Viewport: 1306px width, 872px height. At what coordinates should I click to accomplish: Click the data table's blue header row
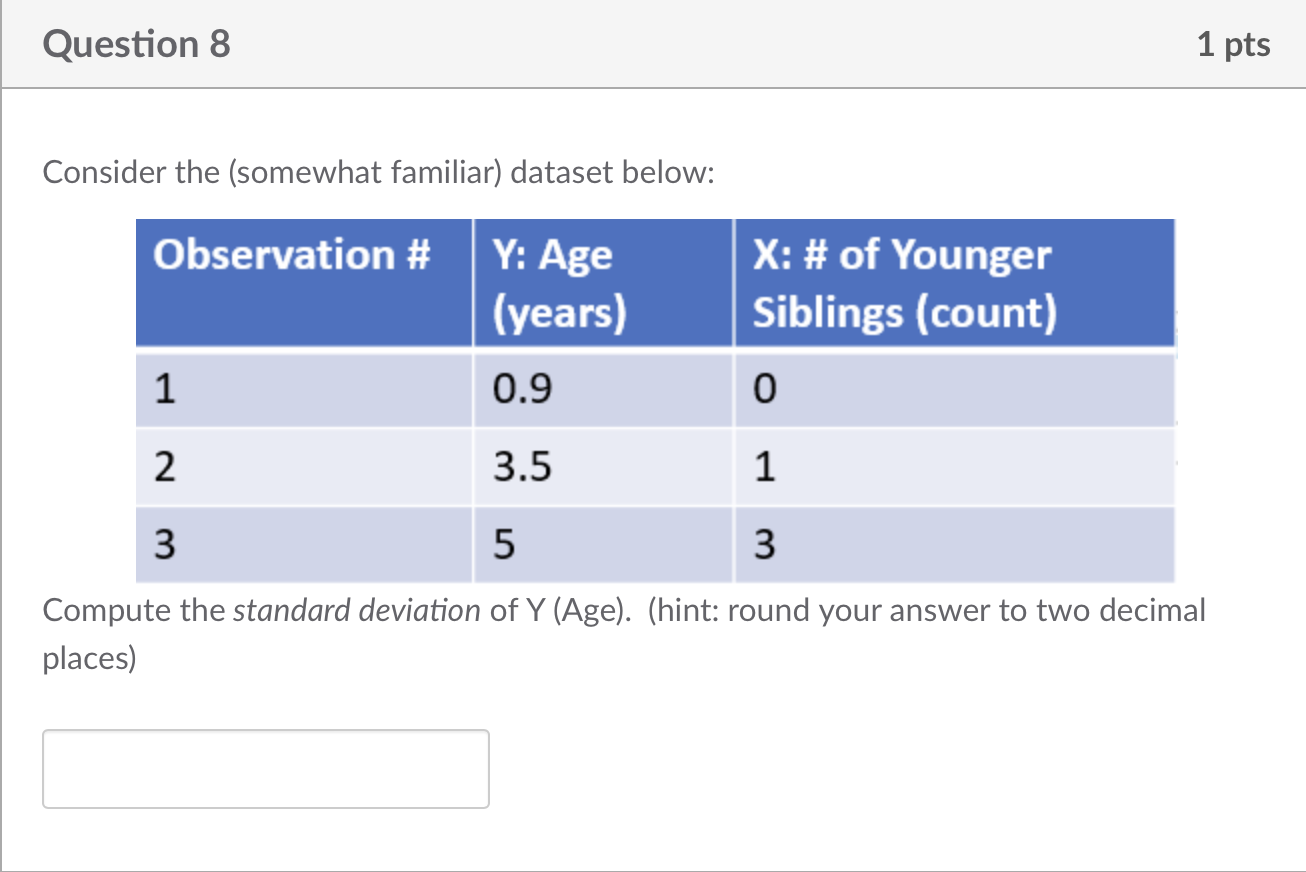tap(655, 282)
